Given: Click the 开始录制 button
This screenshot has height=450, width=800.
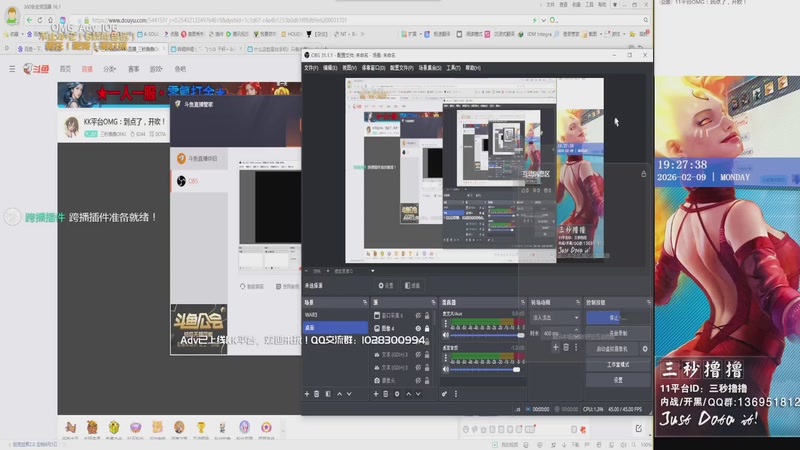Looking at the screenshot, I should 617,333.
